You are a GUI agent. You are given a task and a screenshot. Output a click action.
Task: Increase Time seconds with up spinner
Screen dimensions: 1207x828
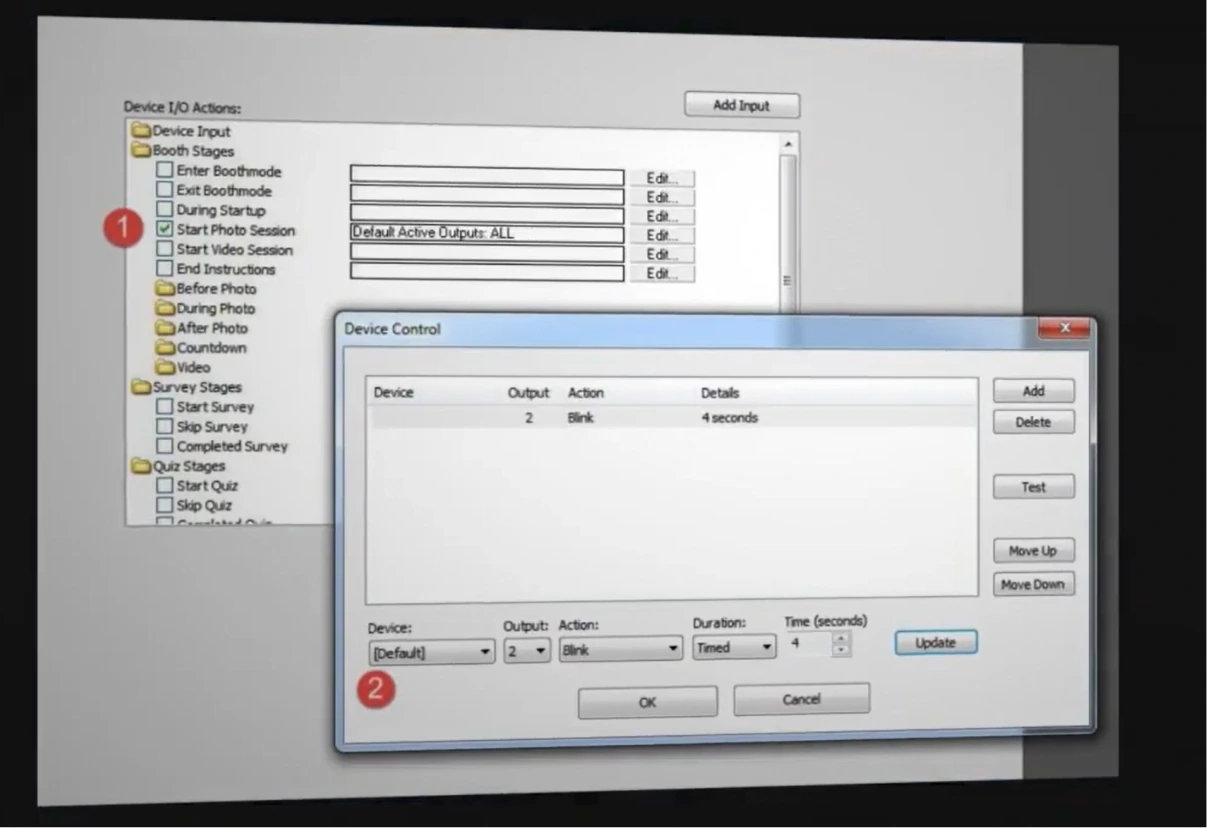coord(842,638)
